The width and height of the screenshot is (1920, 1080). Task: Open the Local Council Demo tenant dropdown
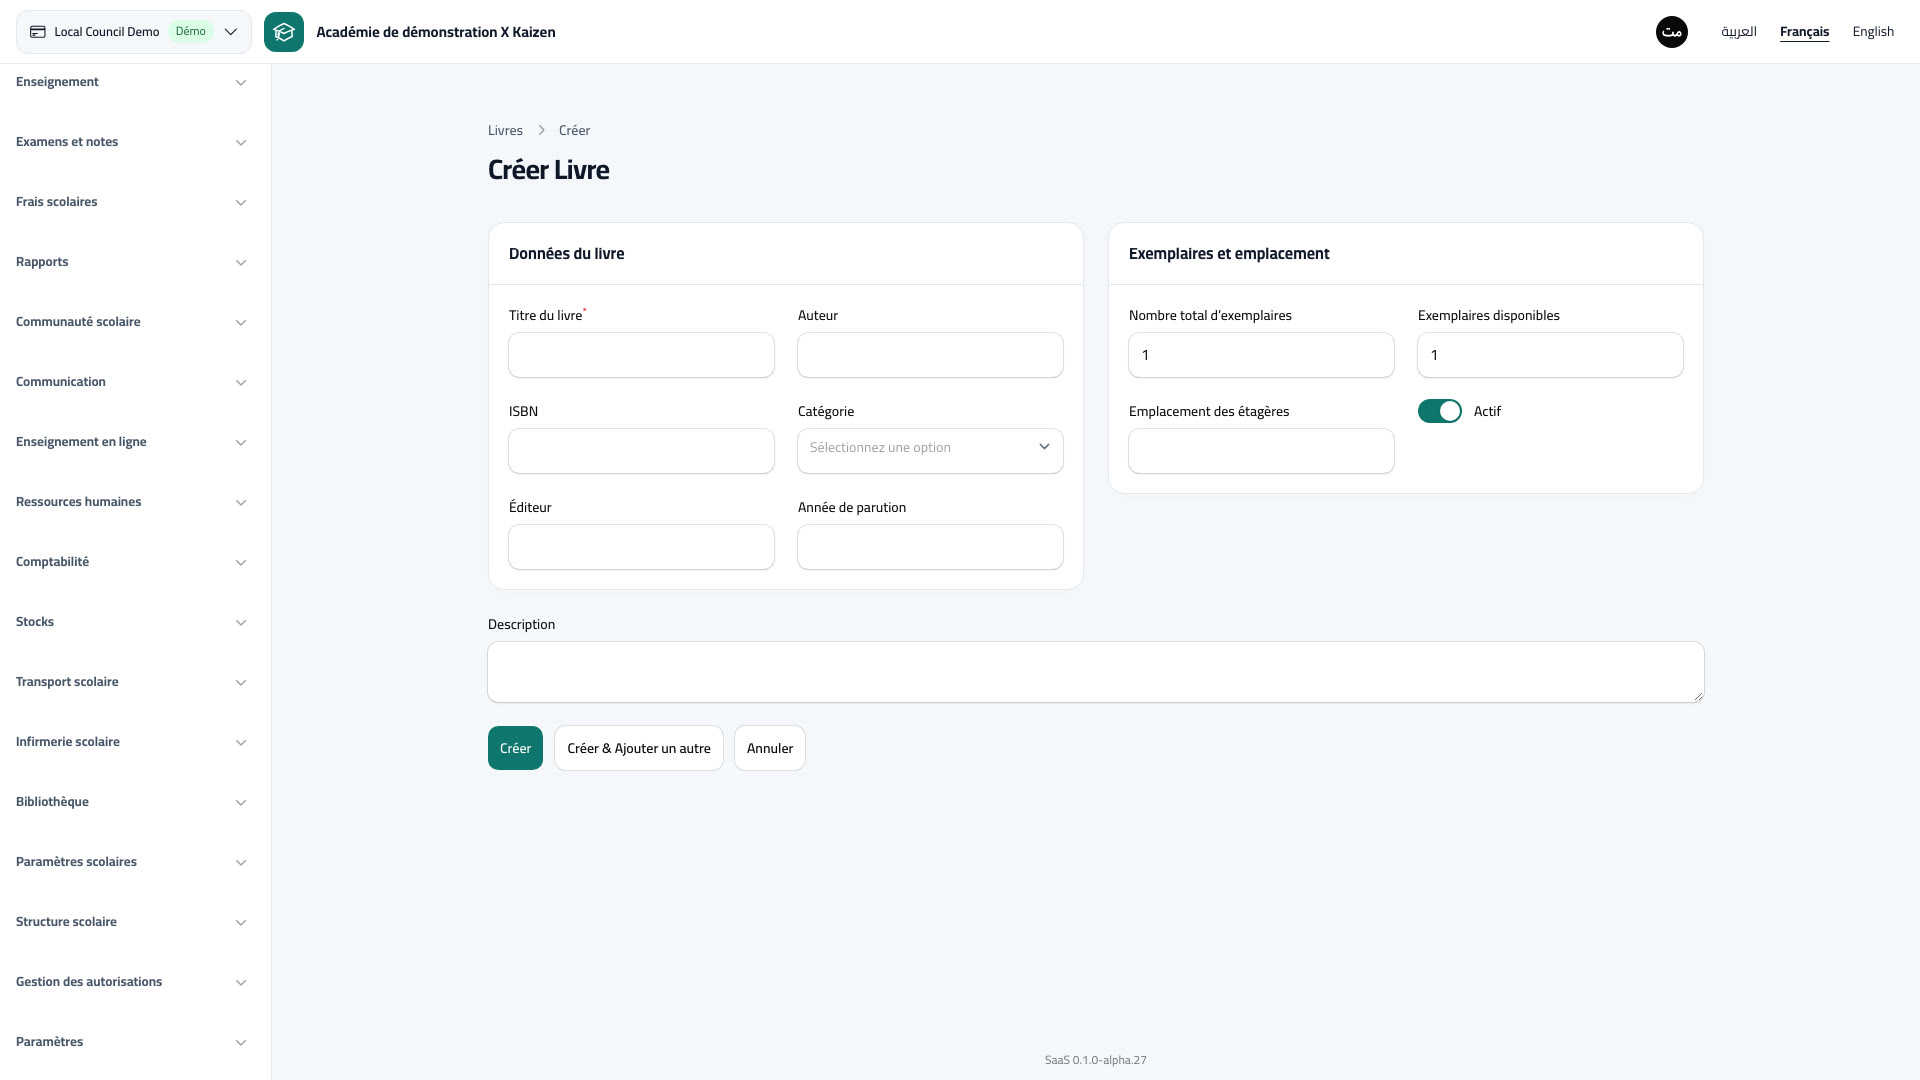coord(134,32)
